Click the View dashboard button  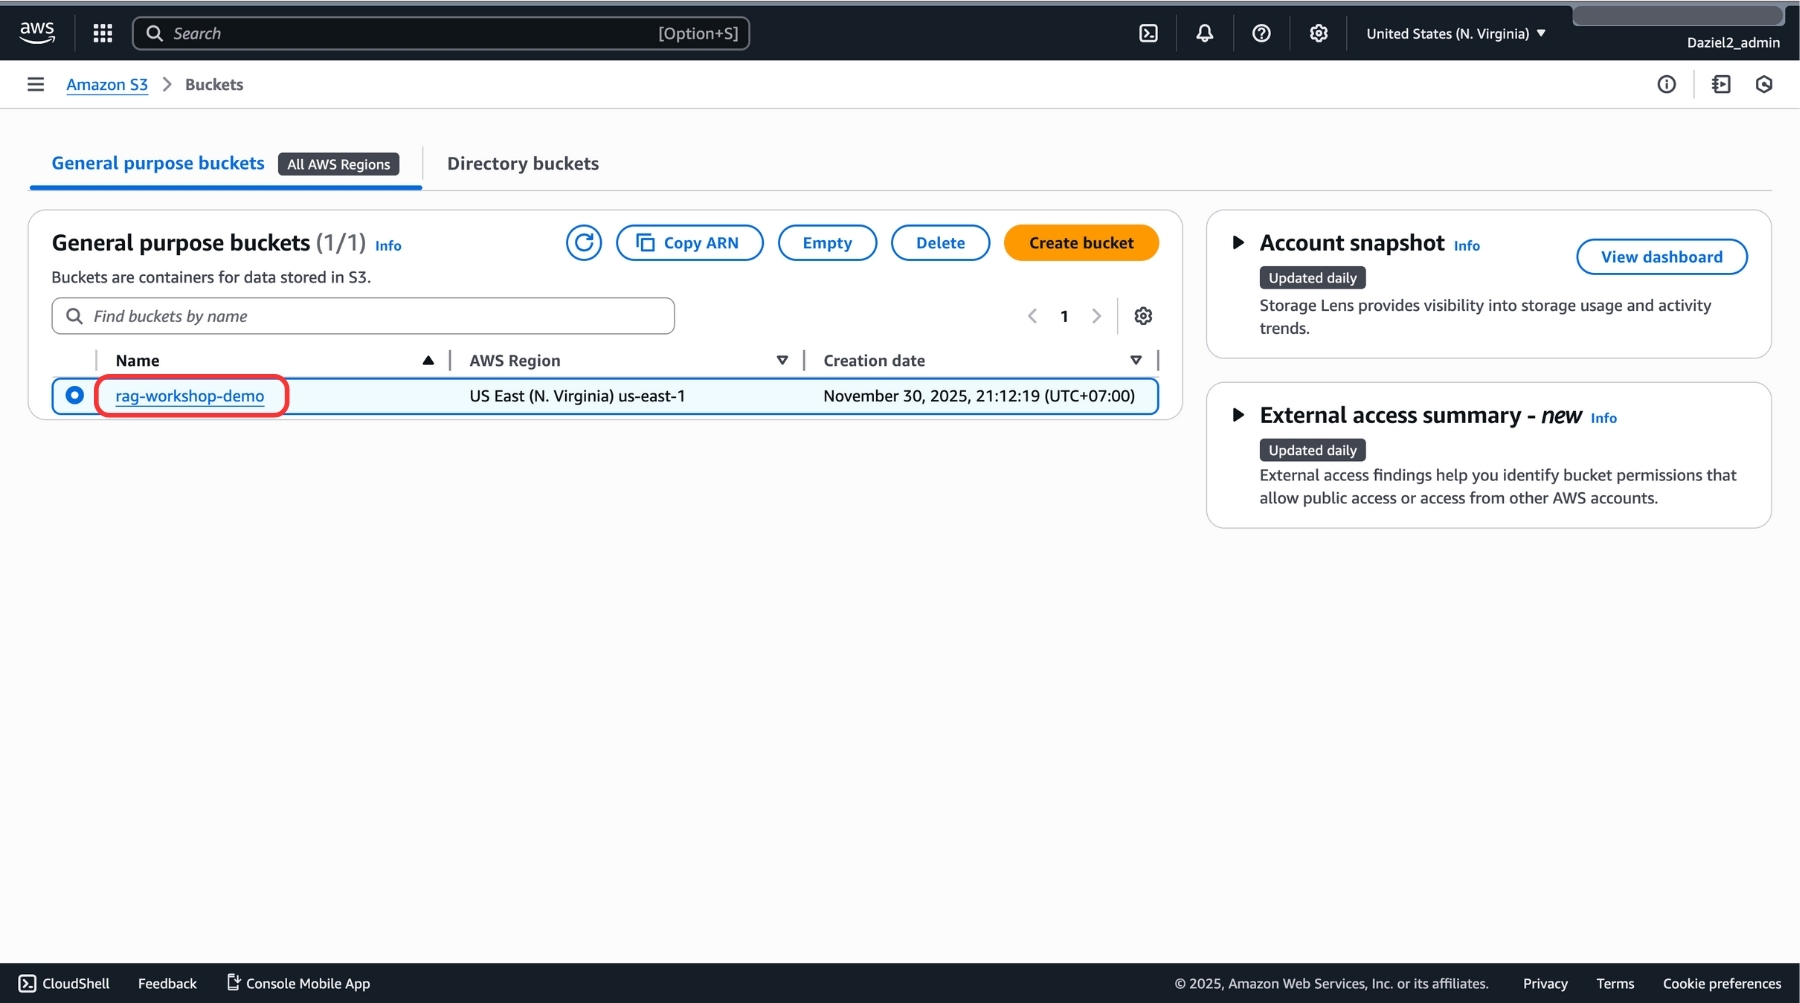coord(1661,257)
